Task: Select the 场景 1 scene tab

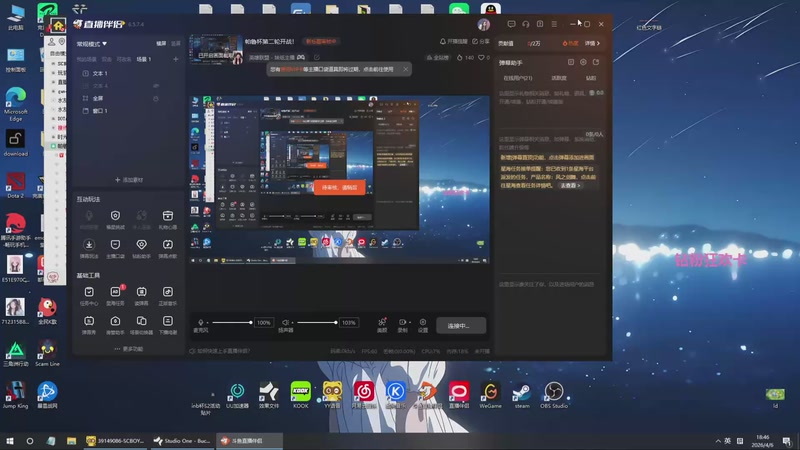Action: [x=144, y=59]
